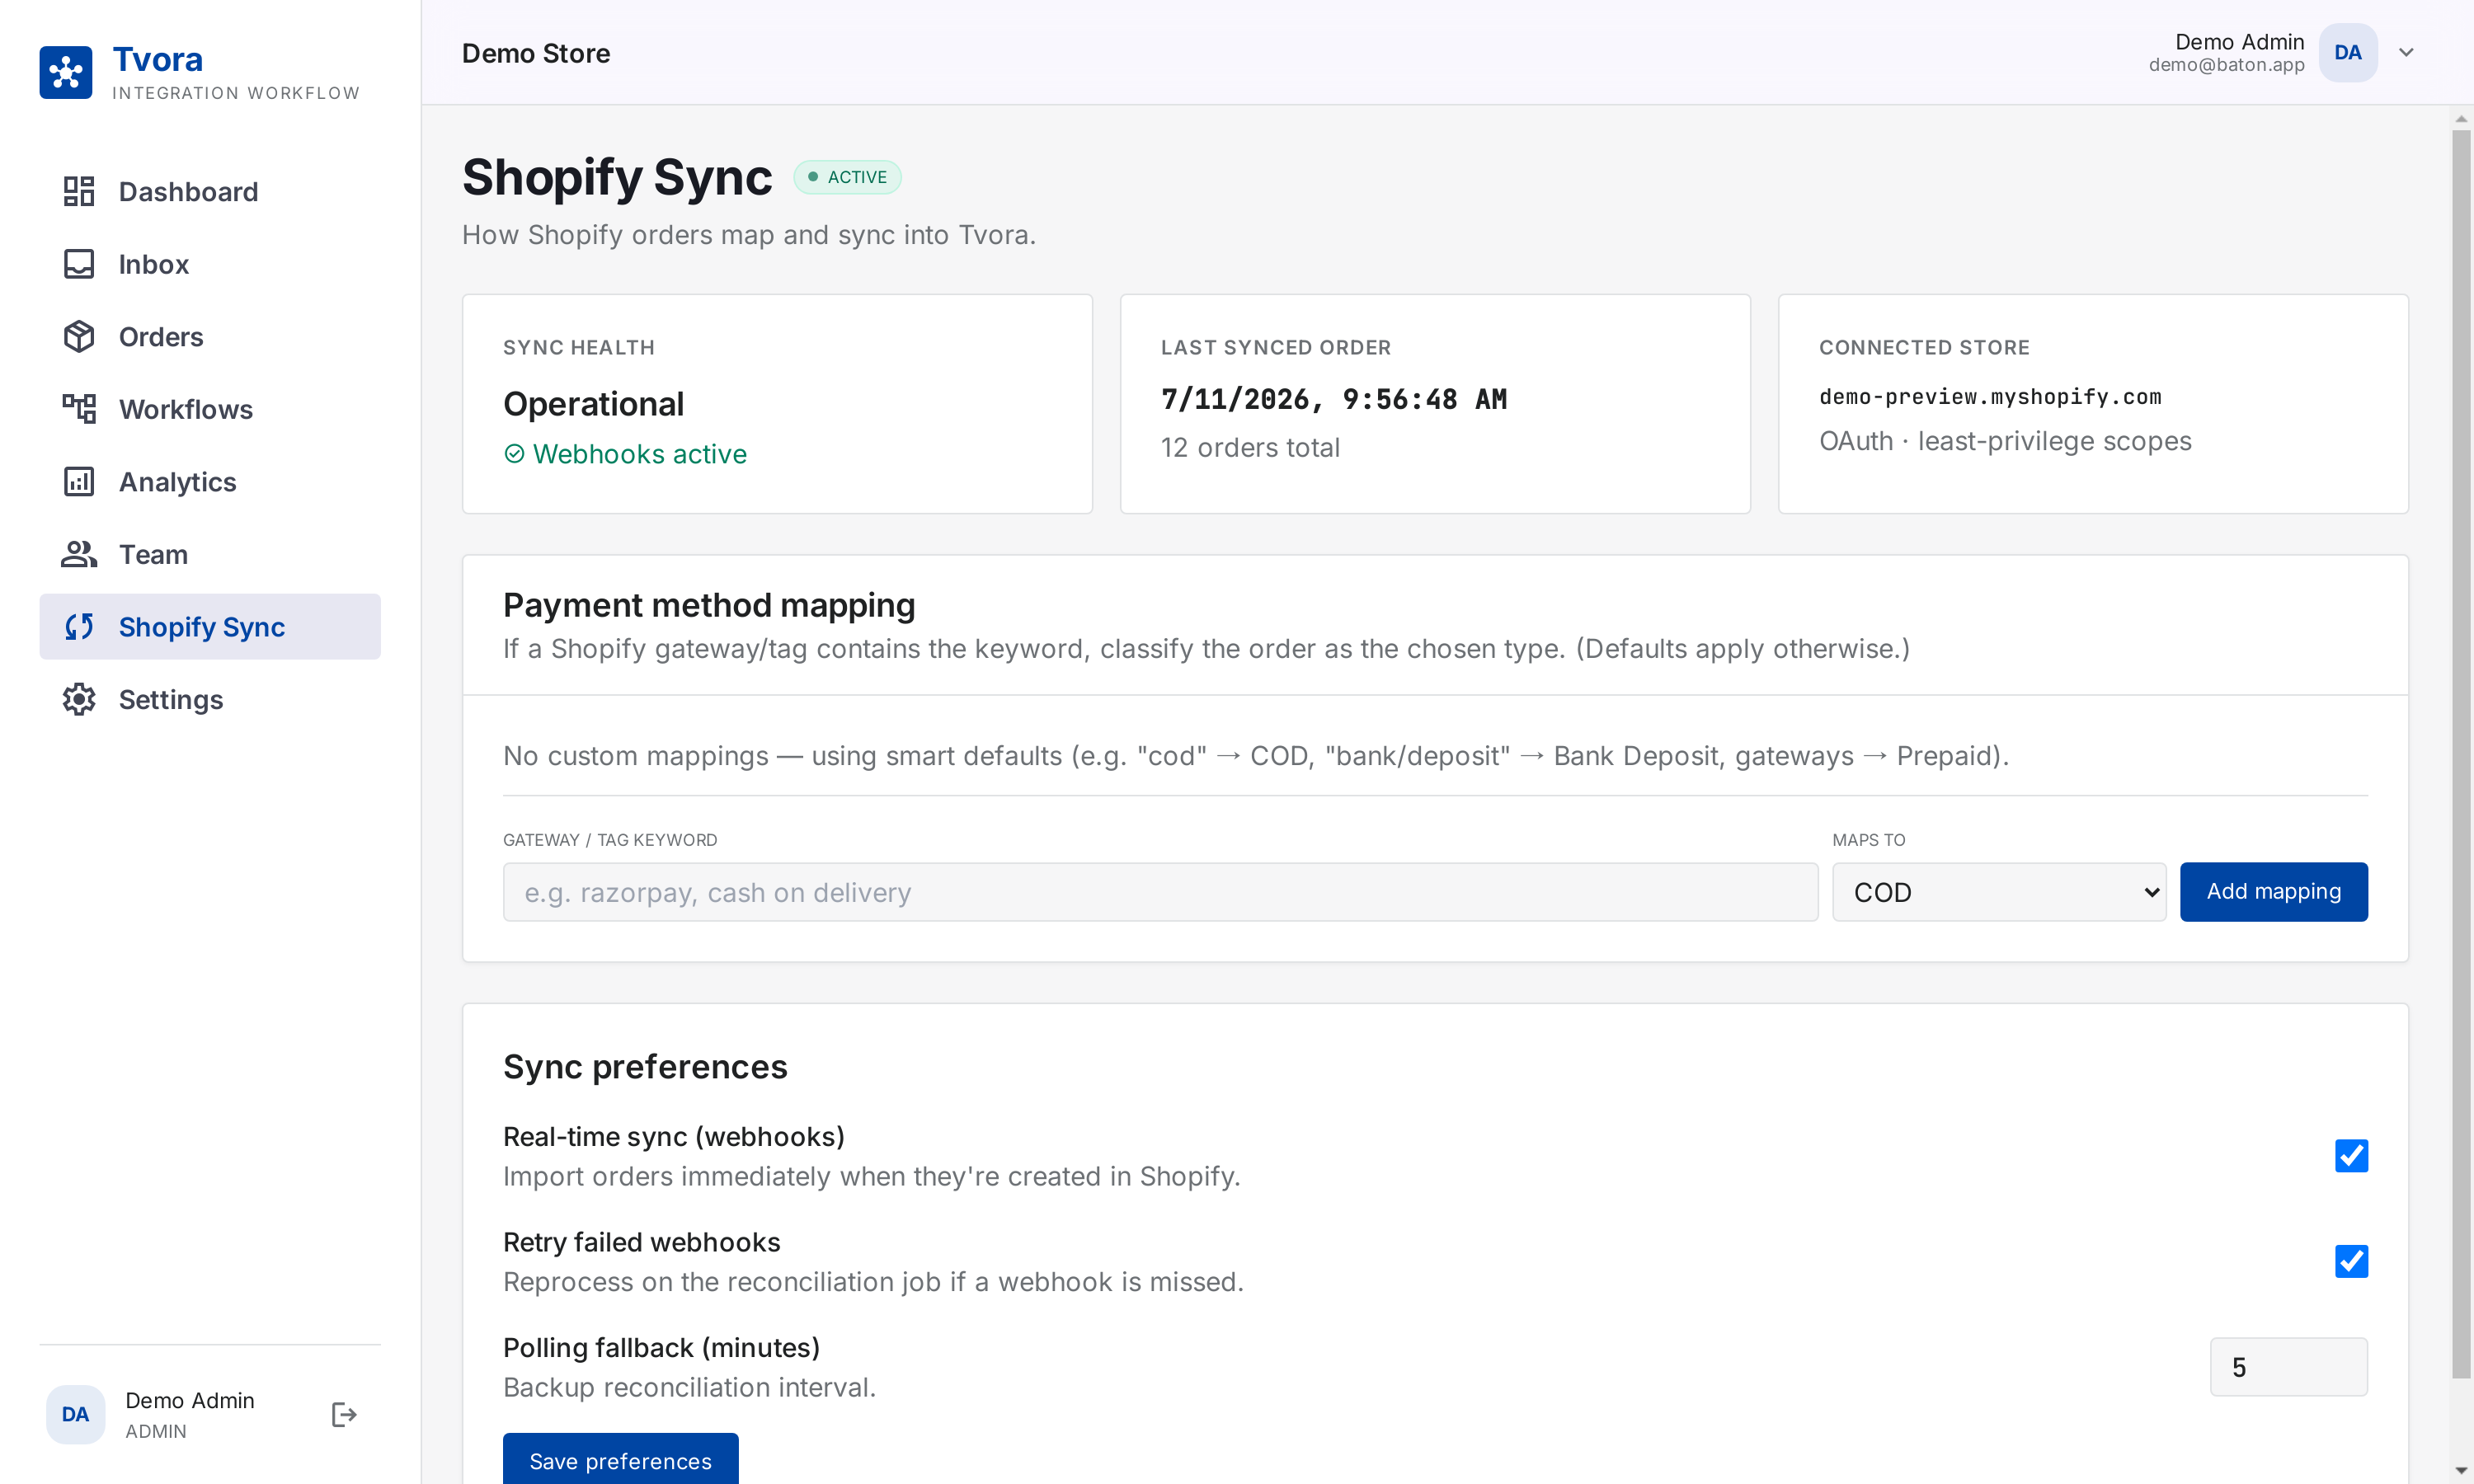Viewport: 2474px width, 1484px height.
Task: Click the "Payment method mapping" heading
Action: 709,605
